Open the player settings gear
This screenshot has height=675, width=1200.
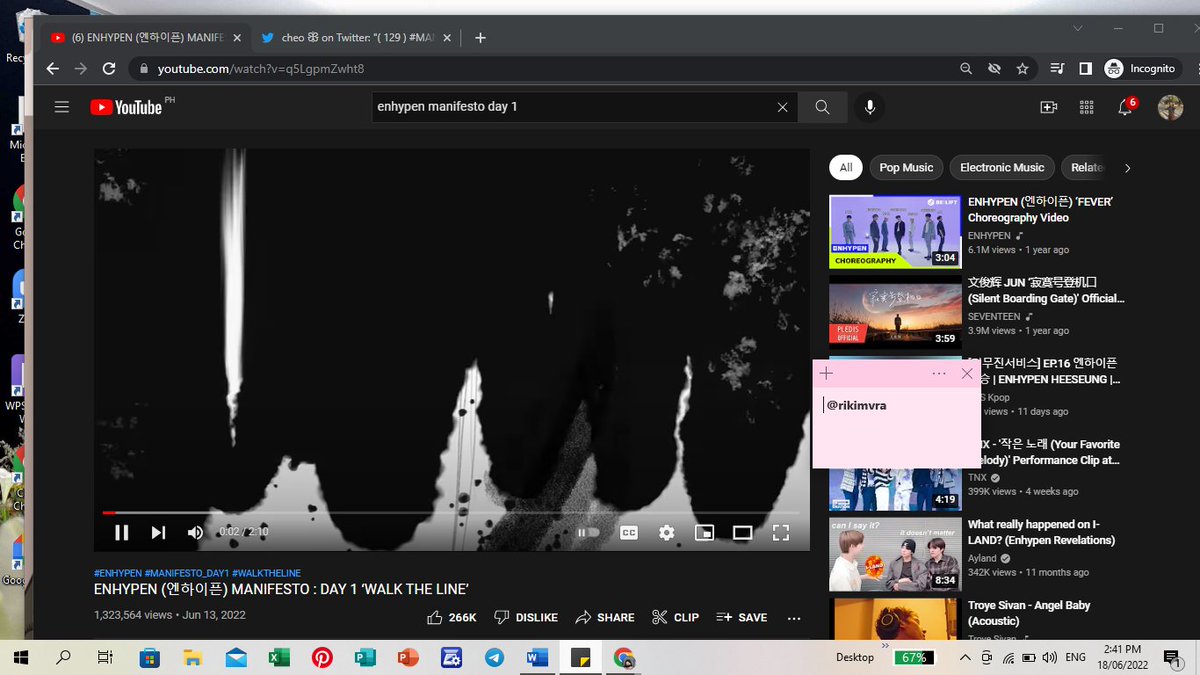tap(667, 532)
